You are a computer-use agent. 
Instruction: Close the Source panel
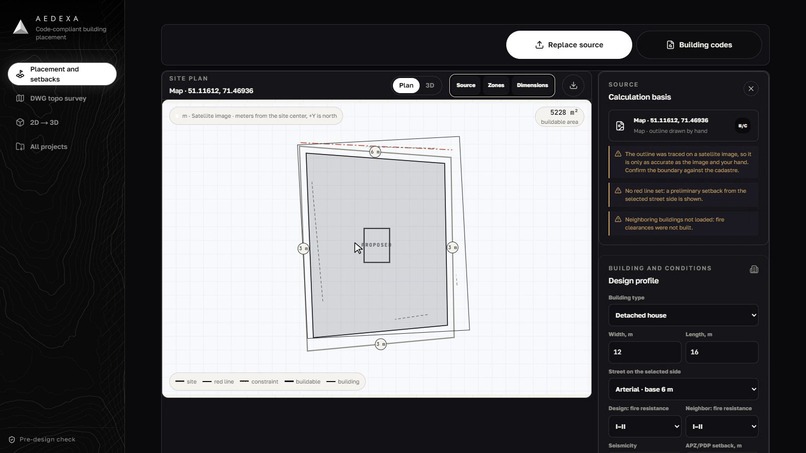(x=751, y=88)
